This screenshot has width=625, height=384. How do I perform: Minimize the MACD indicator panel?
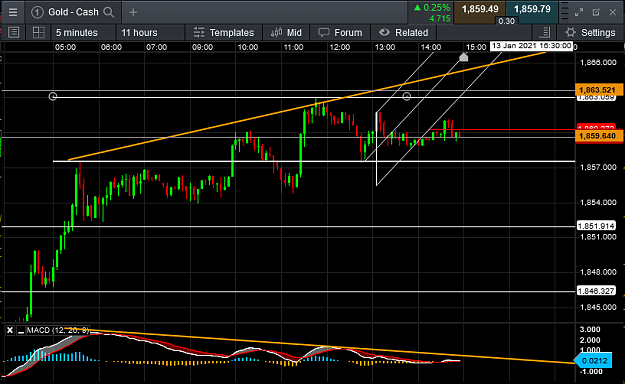21,330
